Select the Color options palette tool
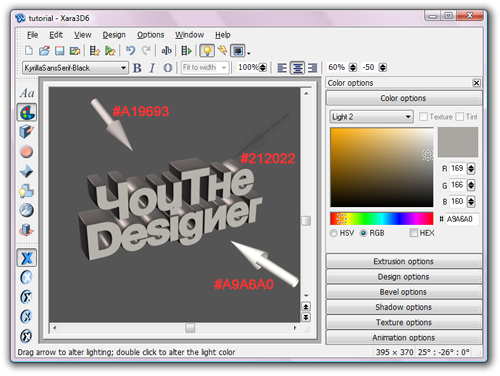This screenshot has height=376, width=500. [27, 113]
